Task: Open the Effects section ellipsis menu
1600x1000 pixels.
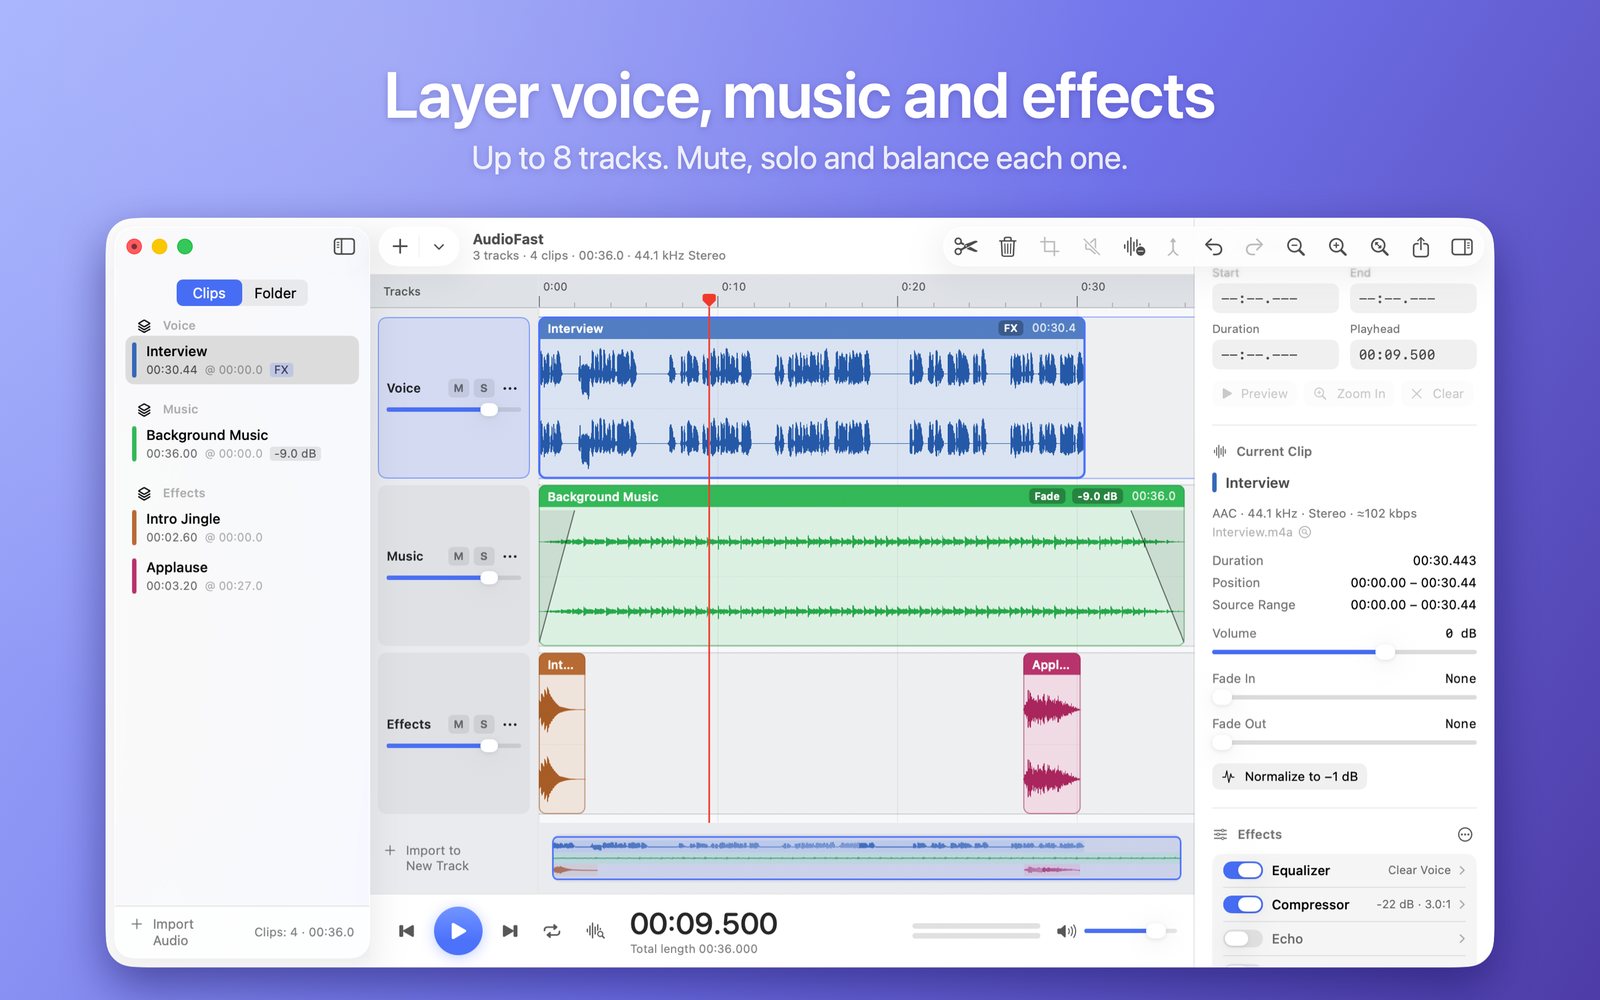Action: coord(1465,835)
